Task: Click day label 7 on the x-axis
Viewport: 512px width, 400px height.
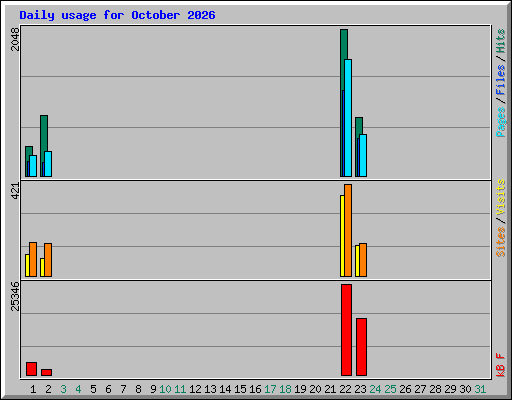Action: pyautogui.click(x=123, y=389)
